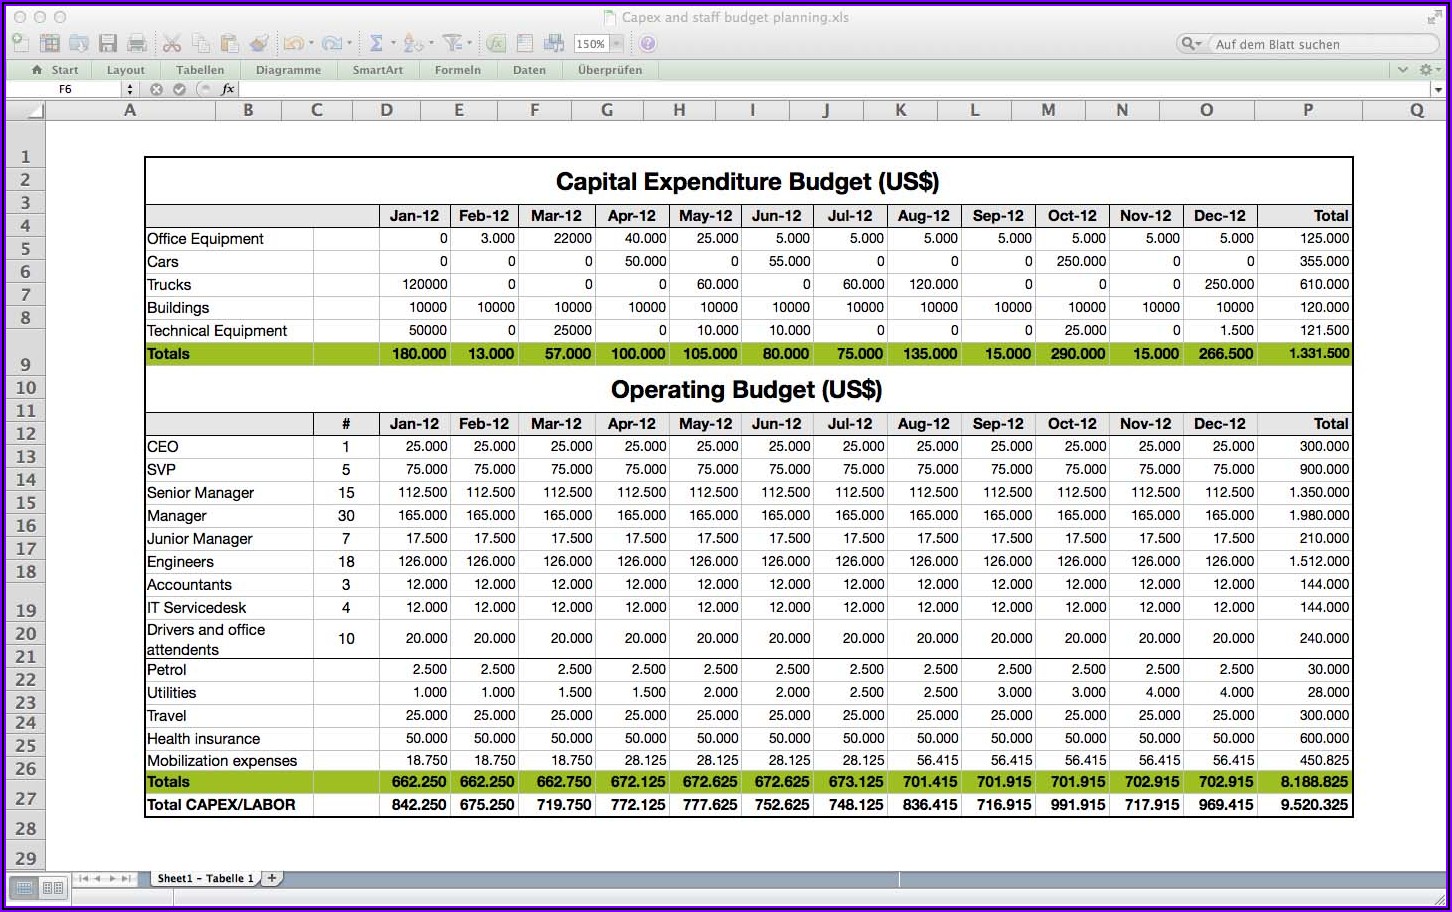
Task: Click the Format Painter brush icon
Action: (259, 43)
